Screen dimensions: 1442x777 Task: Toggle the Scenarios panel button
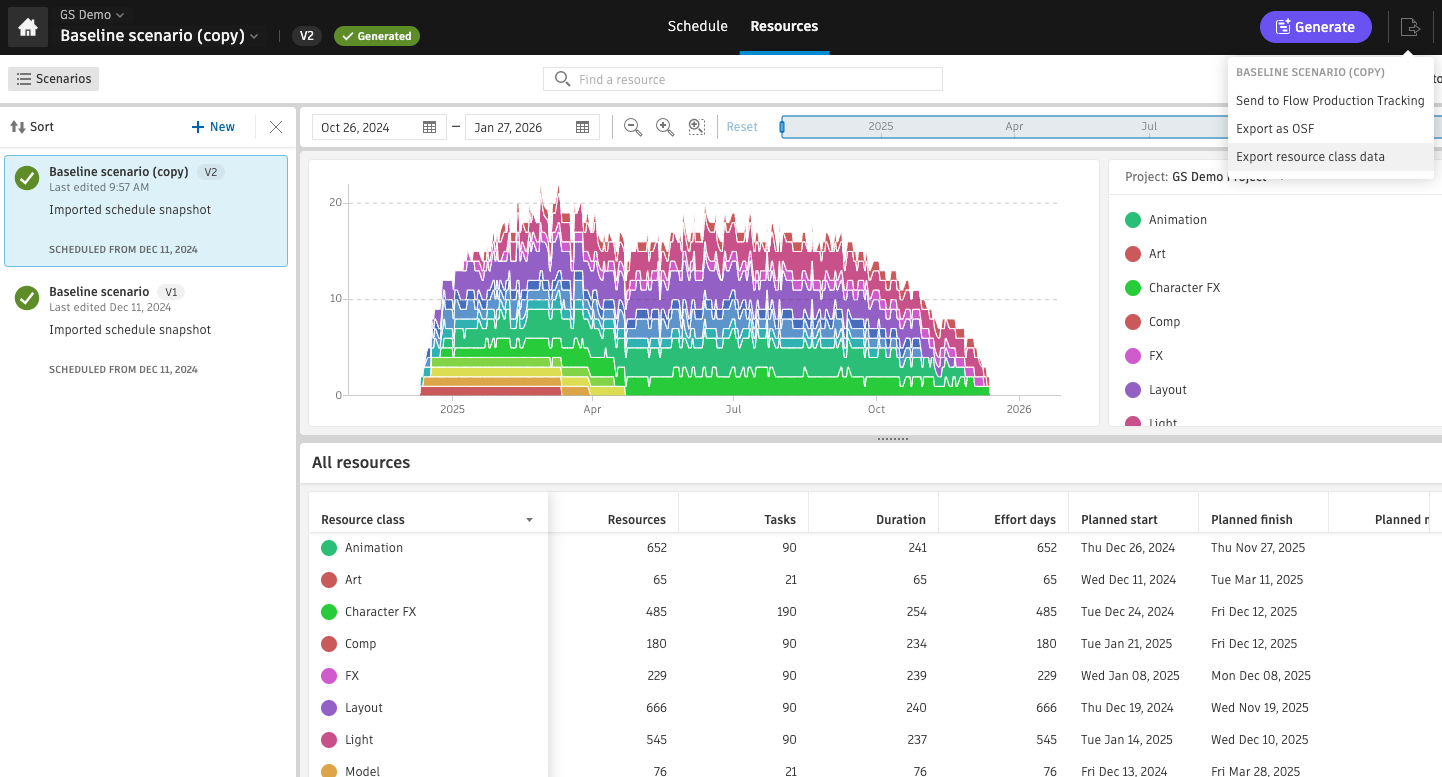pyautogui.click(x=54, y=79)
